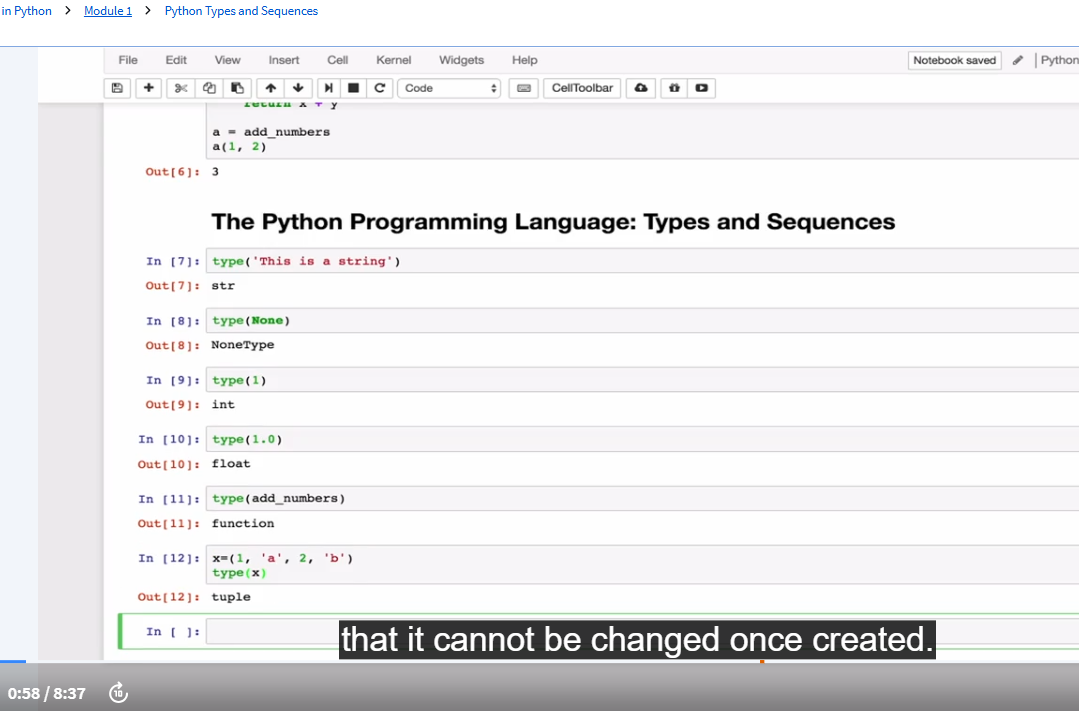Click the Python kernel name label

(x=1060, y=61)
